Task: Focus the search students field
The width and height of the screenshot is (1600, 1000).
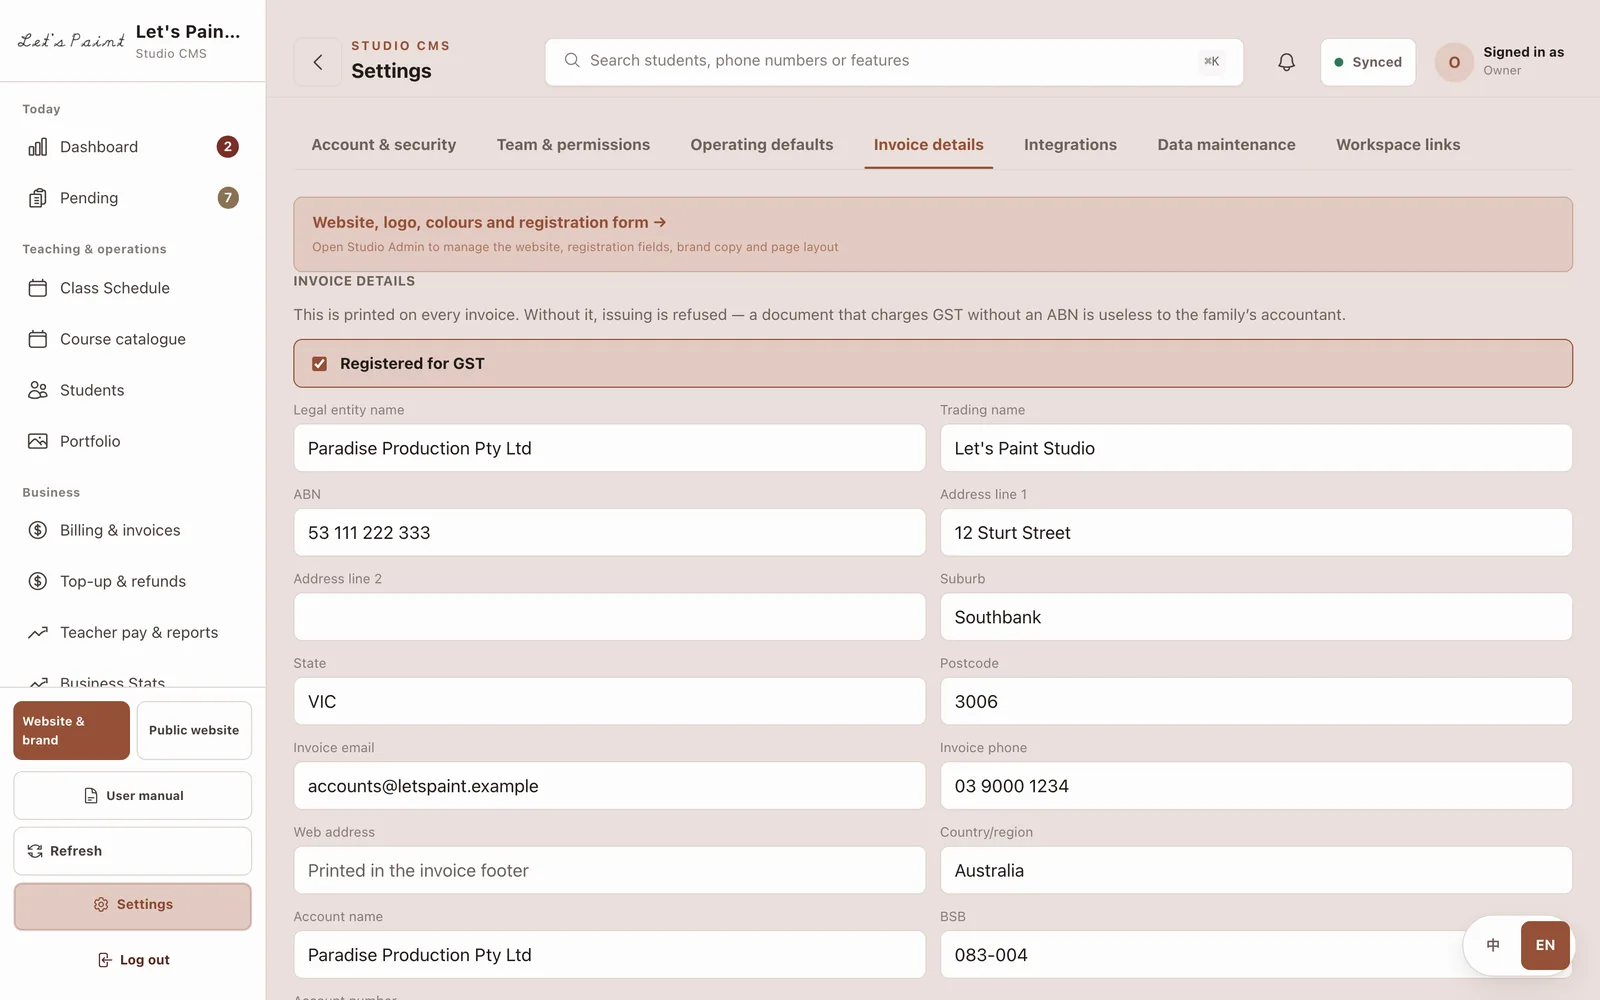Action: click(894, 62)
